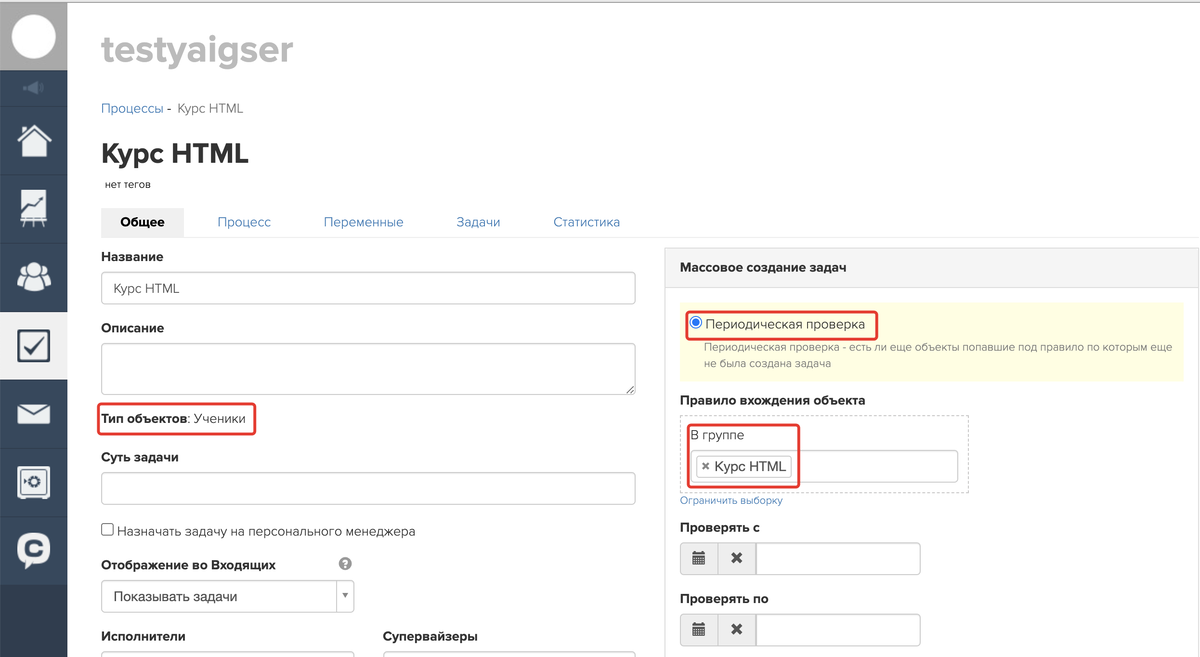Click the Проверять с date input
Image resolution: width=1200 pixels, height=657 pixels.
[838, 558]
